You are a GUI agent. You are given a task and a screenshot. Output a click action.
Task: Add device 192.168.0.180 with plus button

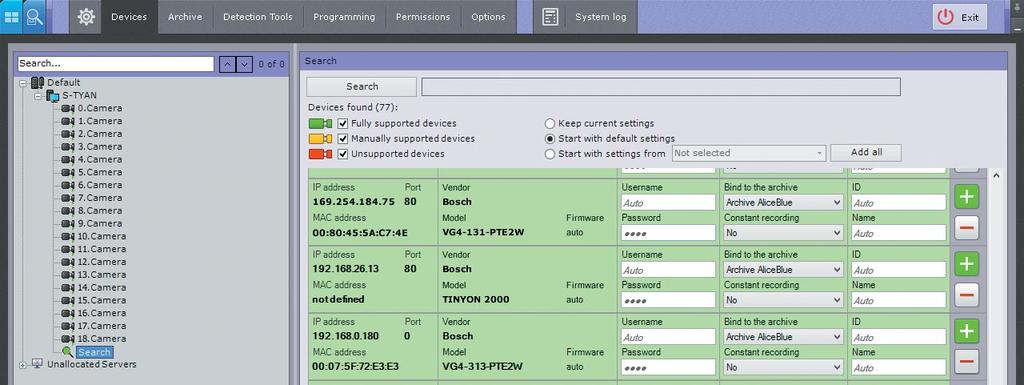pos(967,331)
